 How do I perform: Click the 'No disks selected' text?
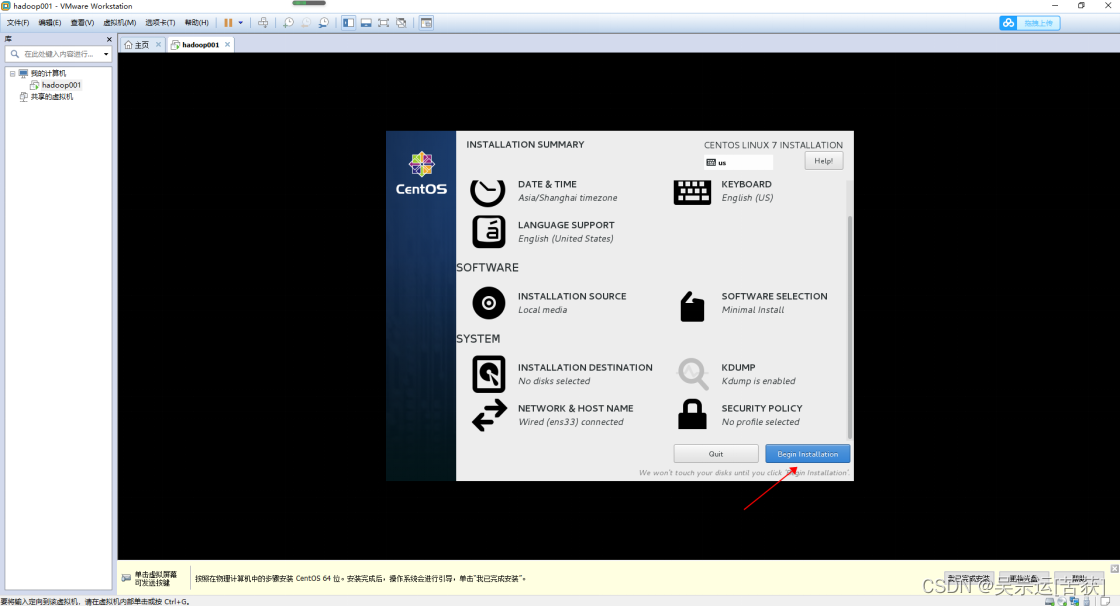pos(554,381)
